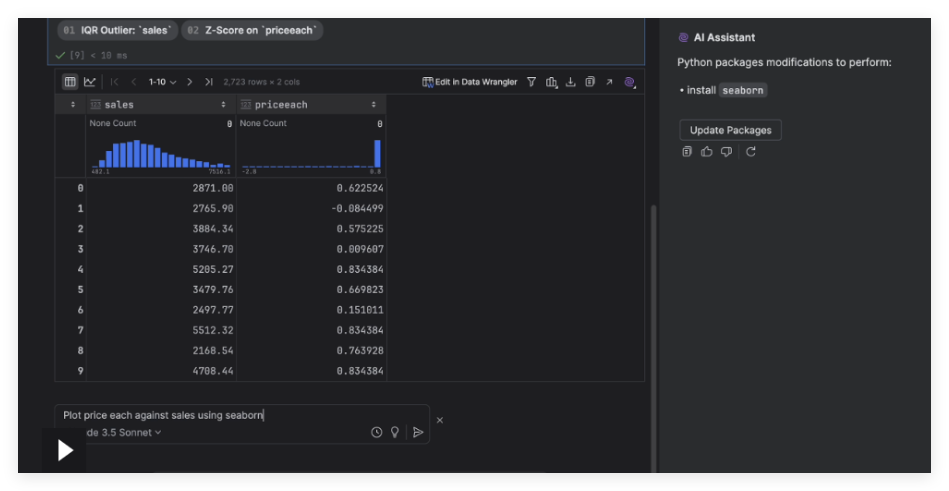Click the index column sort arrows
This screenshot has height=491, width=949.
[73, 105]
